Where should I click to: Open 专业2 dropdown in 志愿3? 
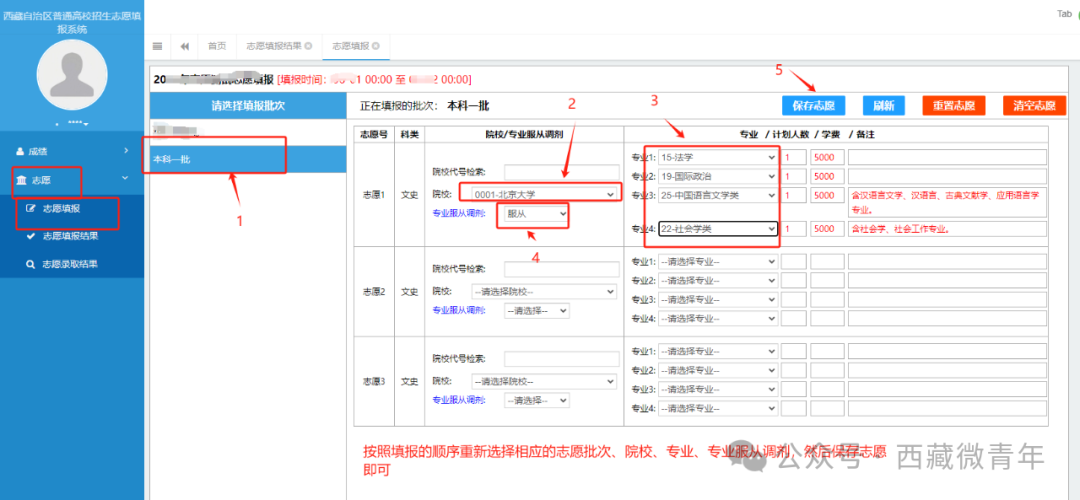(718, 371)
